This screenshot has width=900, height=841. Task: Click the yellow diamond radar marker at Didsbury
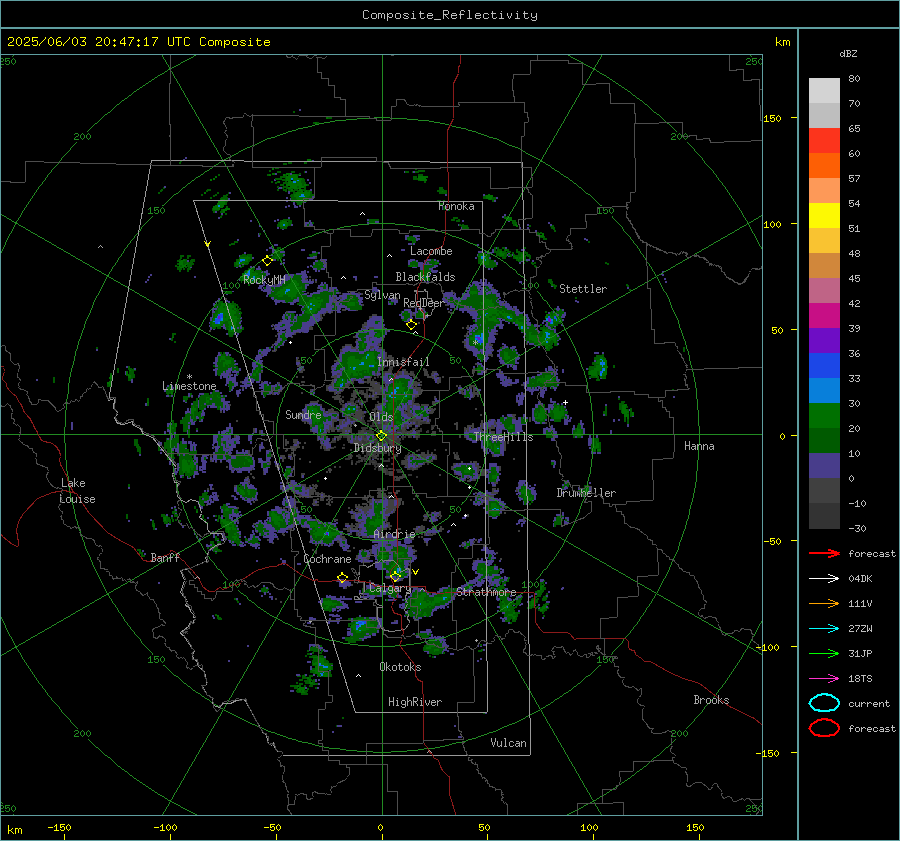pyautogui.click(x=381, y=436)
